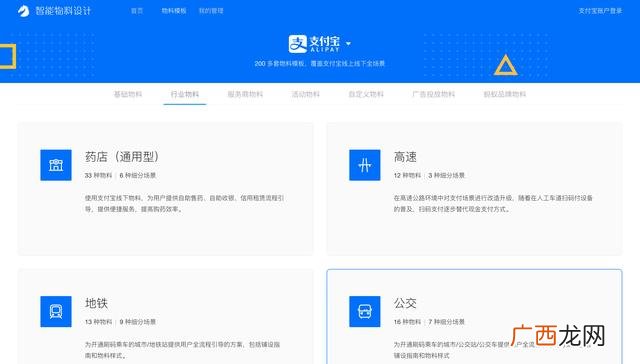Open the 高速 highway card icon
640x364 pixels.
click(x=364, y=165)
